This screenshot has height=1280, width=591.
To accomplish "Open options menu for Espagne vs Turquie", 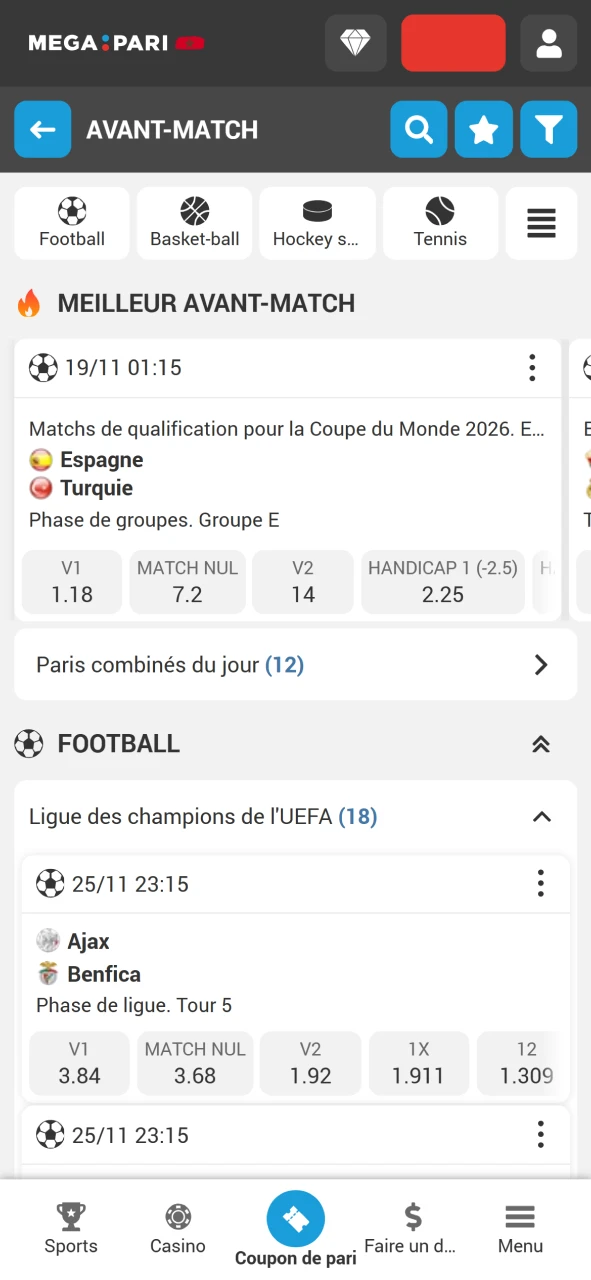I will [532, 368].
